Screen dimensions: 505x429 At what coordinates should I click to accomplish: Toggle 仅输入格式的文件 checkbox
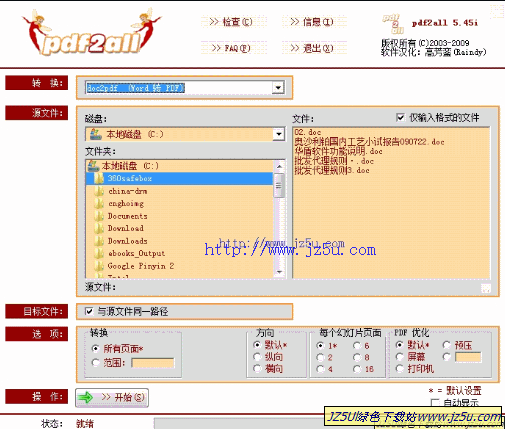400,117
